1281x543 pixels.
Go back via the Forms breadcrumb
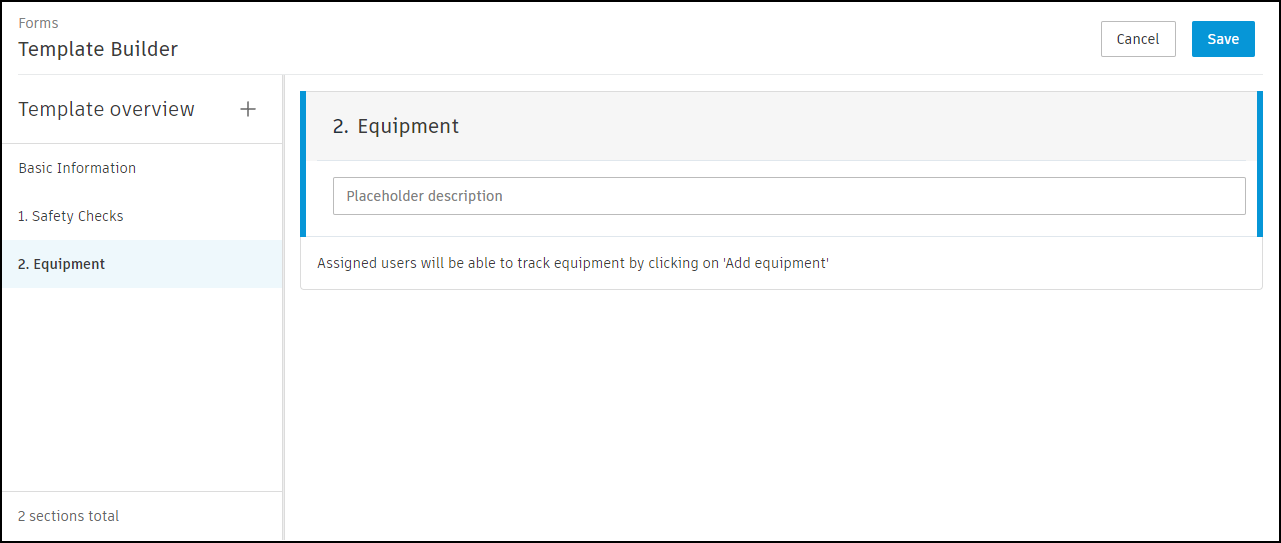[x=38, y=23]
